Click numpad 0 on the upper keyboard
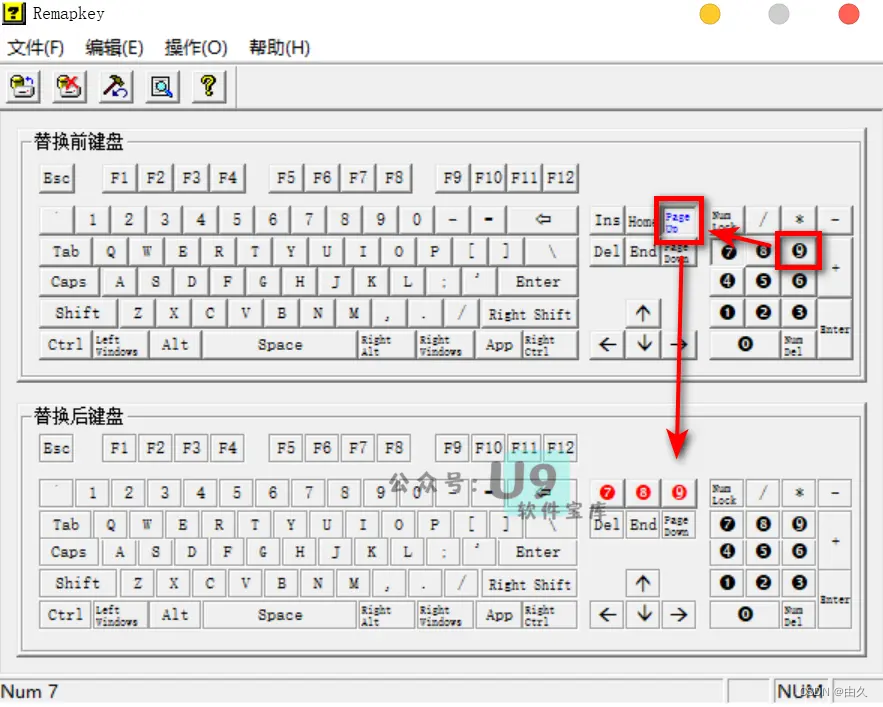This screenshot has width=883, height=707. click(x=745, y=344)
